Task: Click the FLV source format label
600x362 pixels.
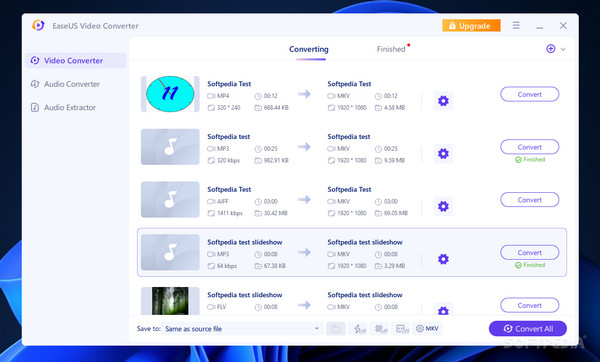Action: point(222,307)
